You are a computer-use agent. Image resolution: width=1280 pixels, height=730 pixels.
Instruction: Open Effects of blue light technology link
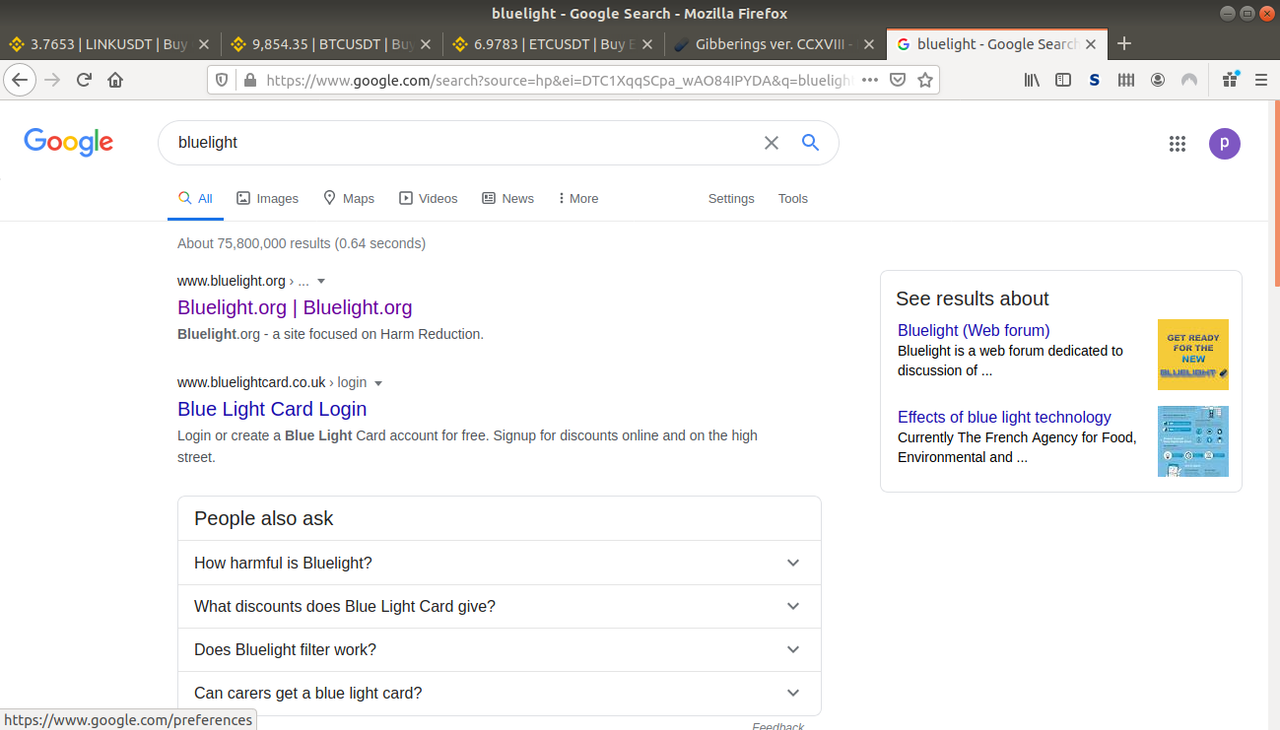[1004, 417]
